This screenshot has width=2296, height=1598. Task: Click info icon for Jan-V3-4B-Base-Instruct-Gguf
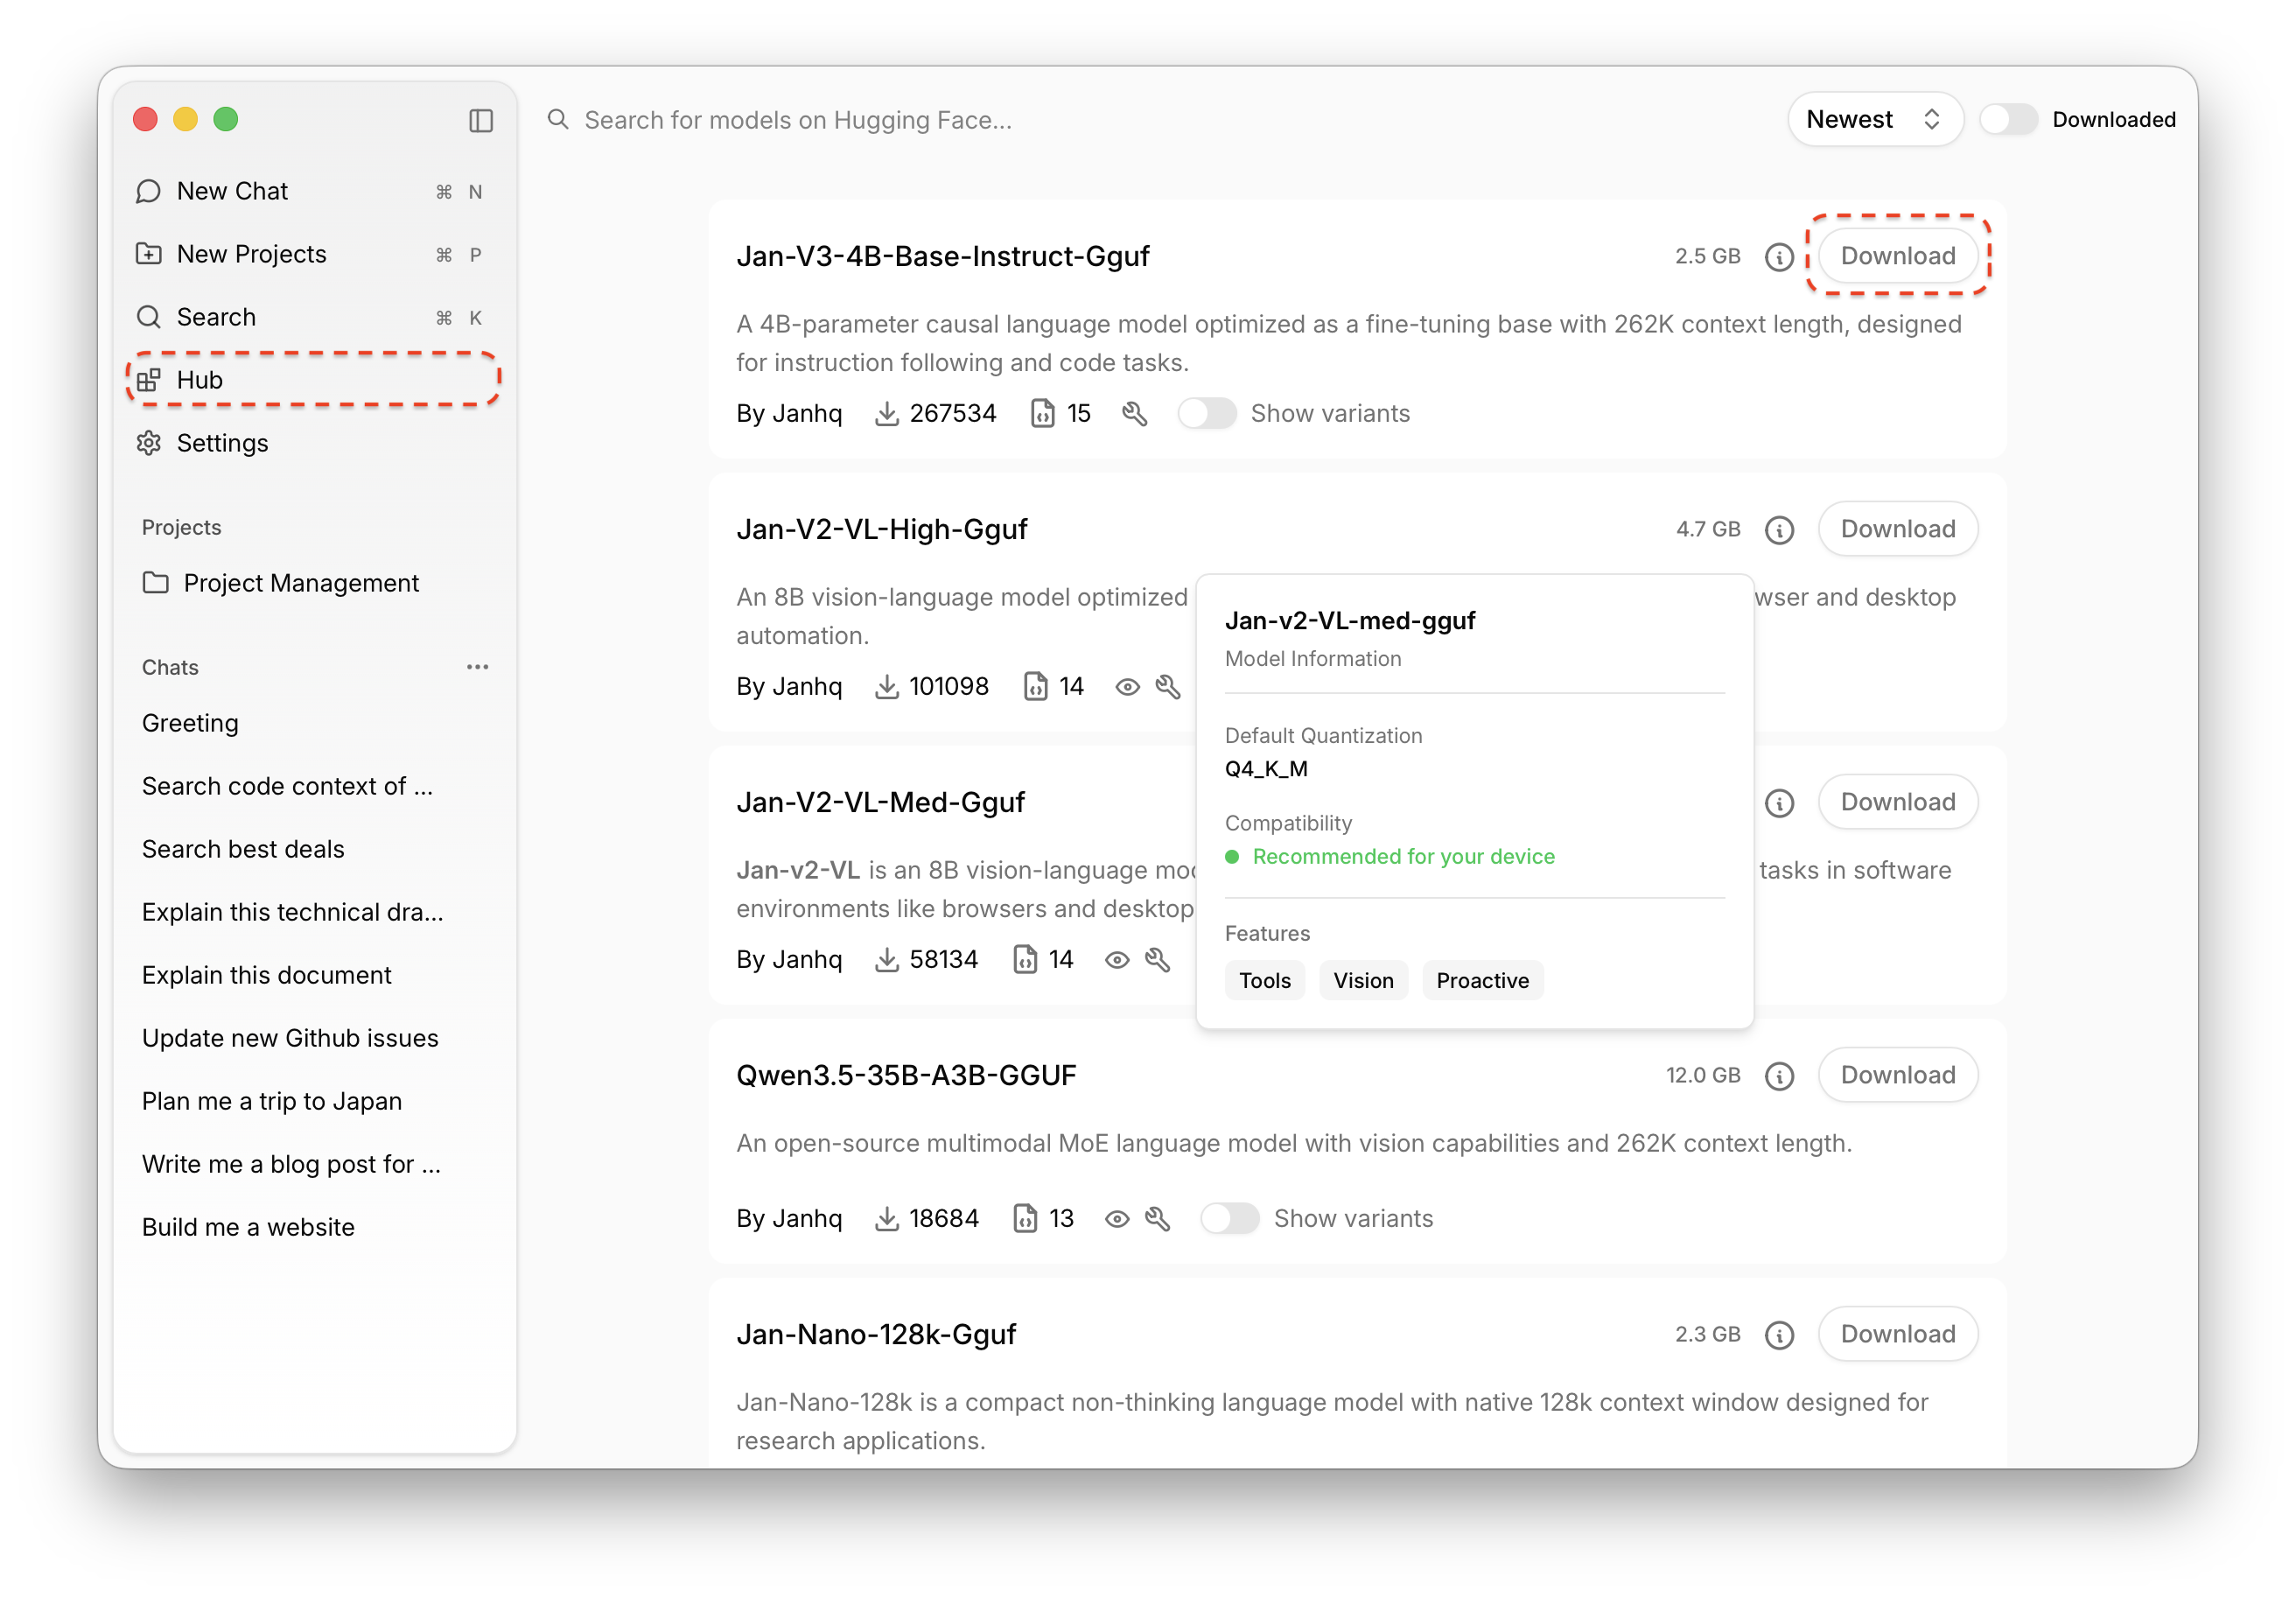1779,257
